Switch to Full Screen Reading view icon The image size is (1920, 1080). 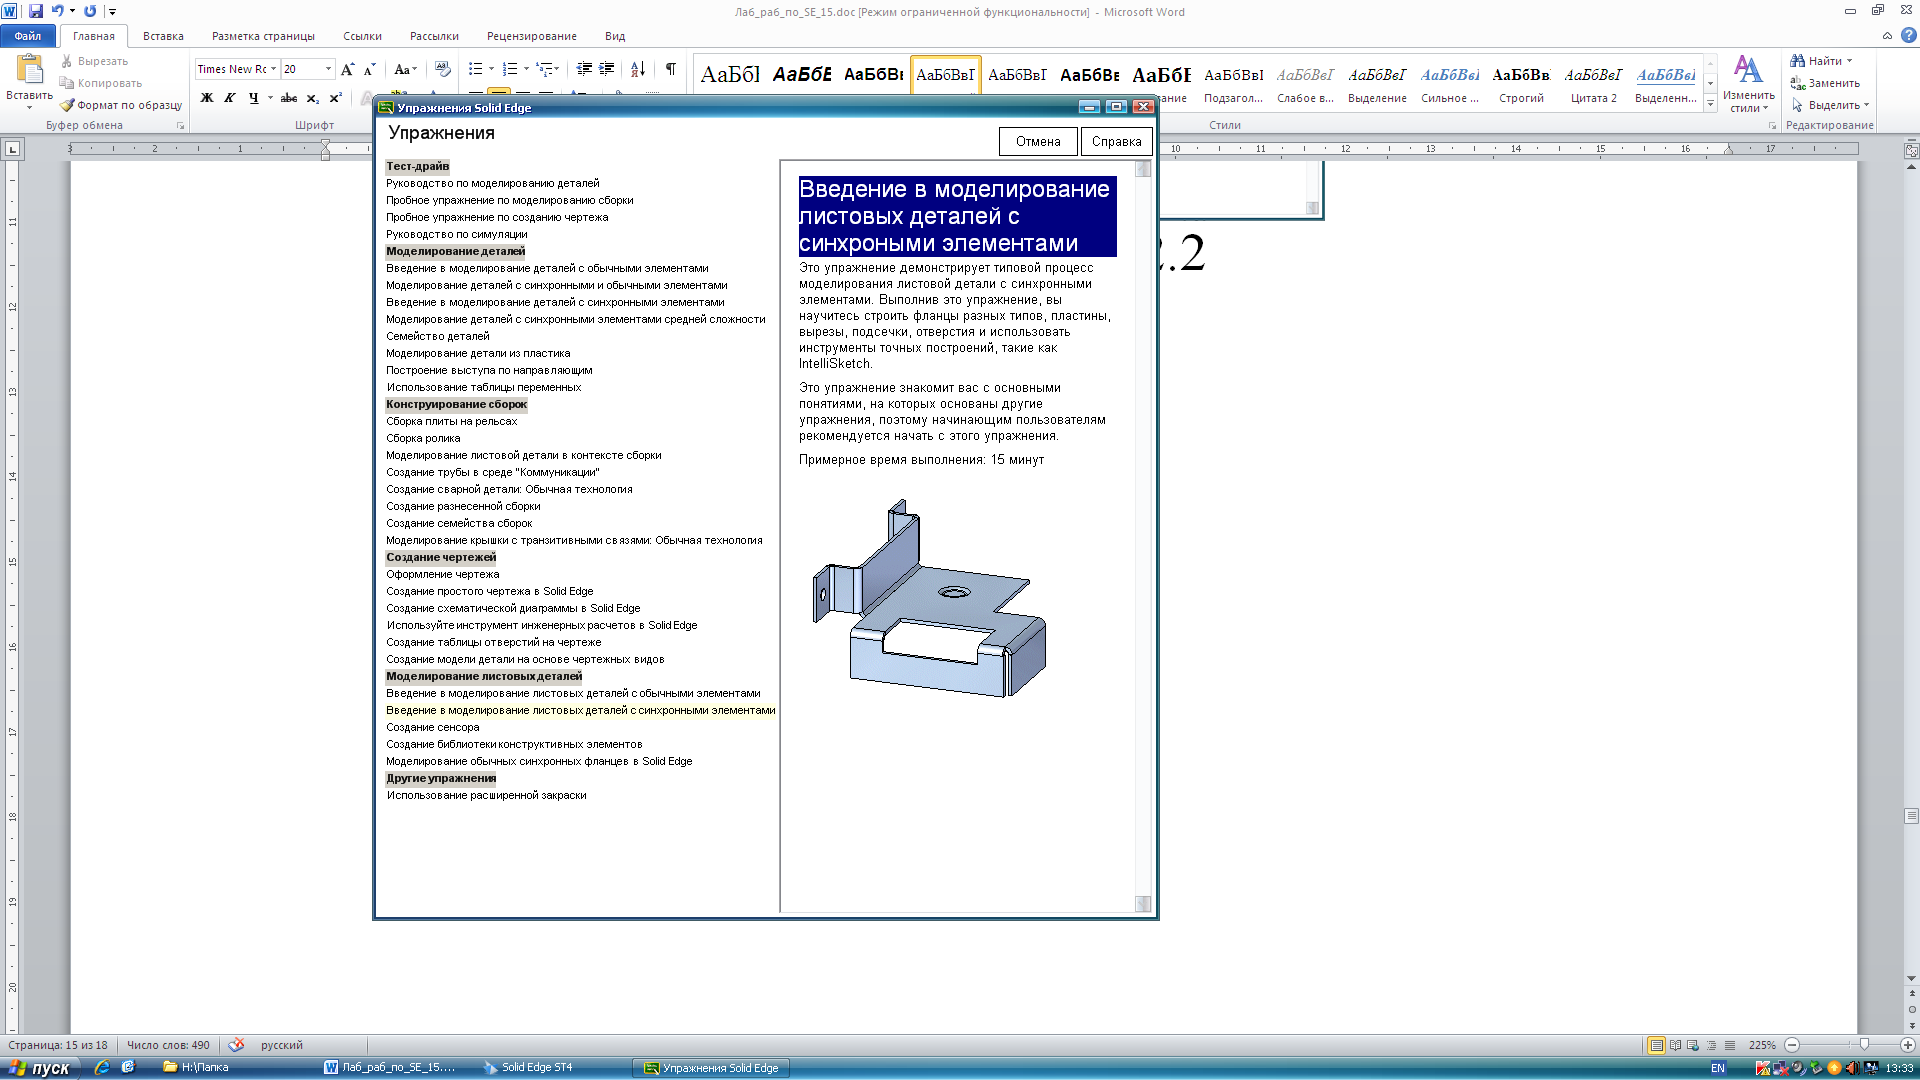pyautogui.click(x=1675, y=1045)
